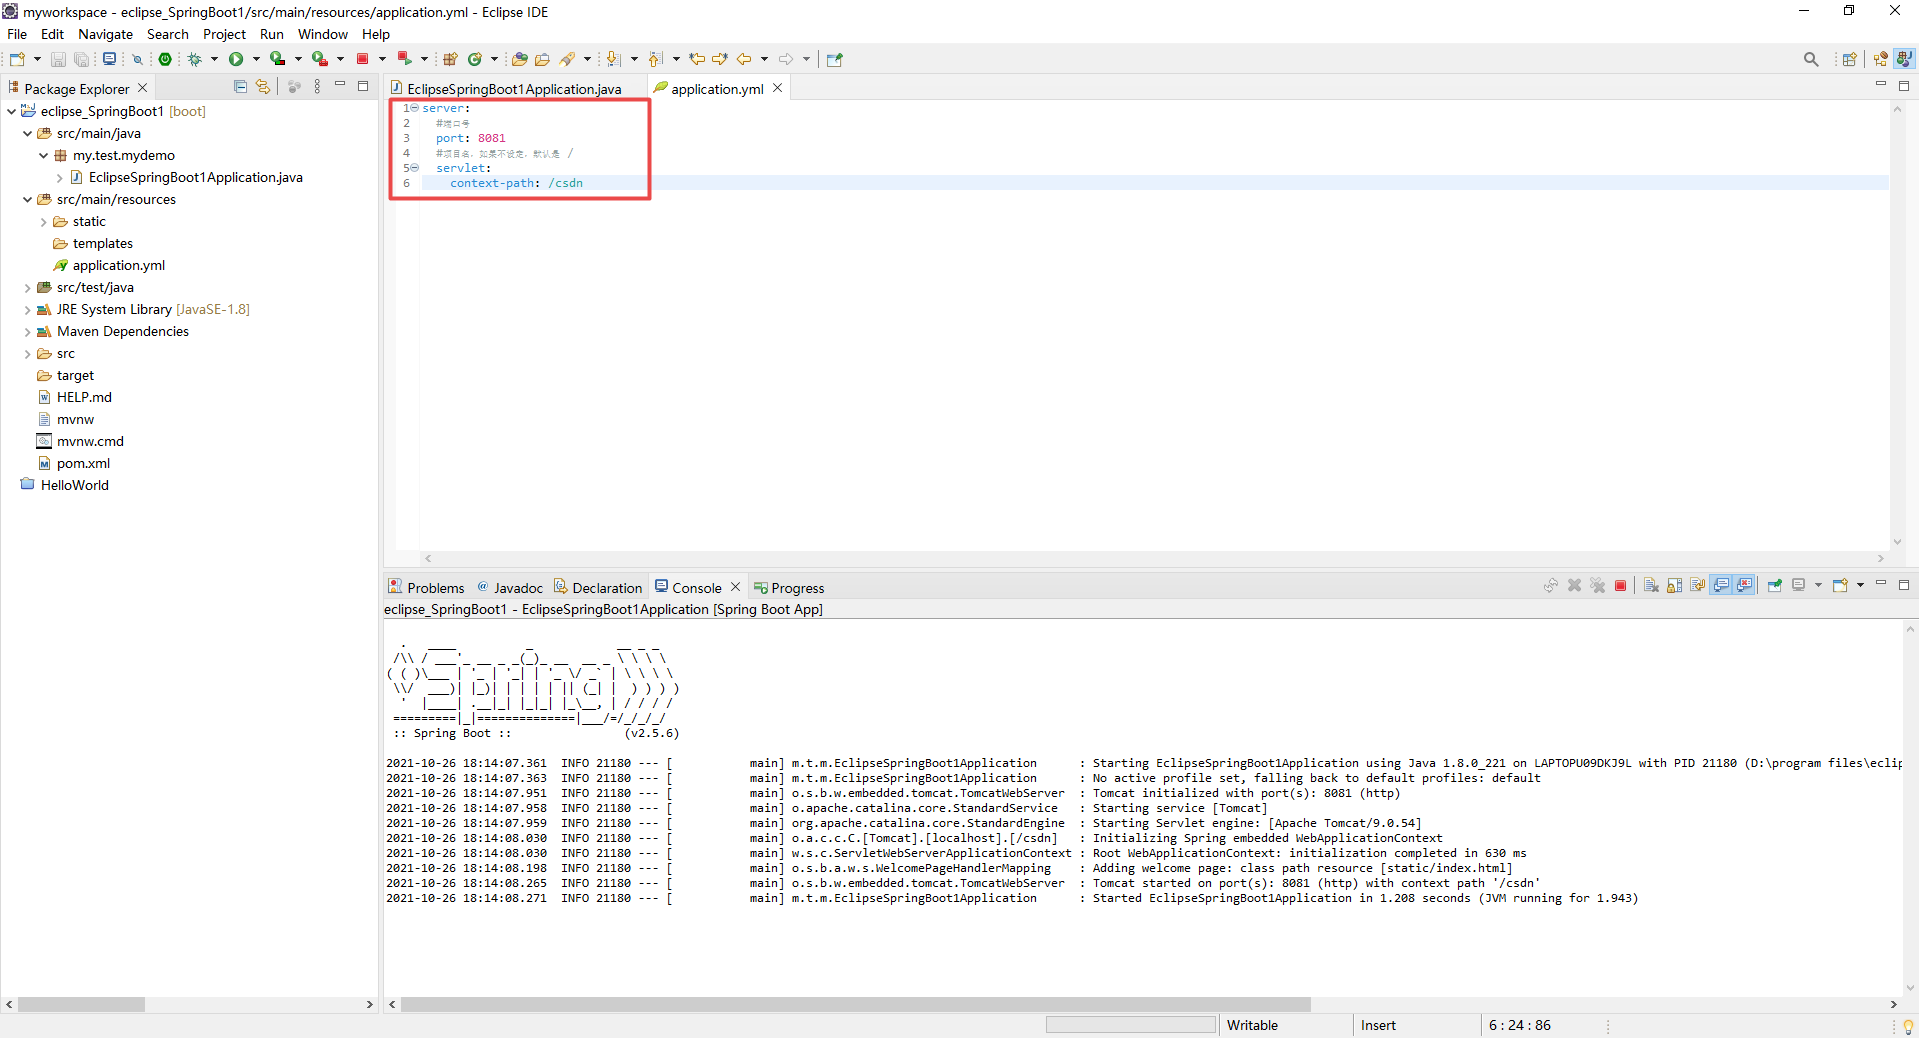Click the lightbulb tip icon in status bar
The height and width of the screenshot is (1038, 1919).
tap(1908, 1026)
